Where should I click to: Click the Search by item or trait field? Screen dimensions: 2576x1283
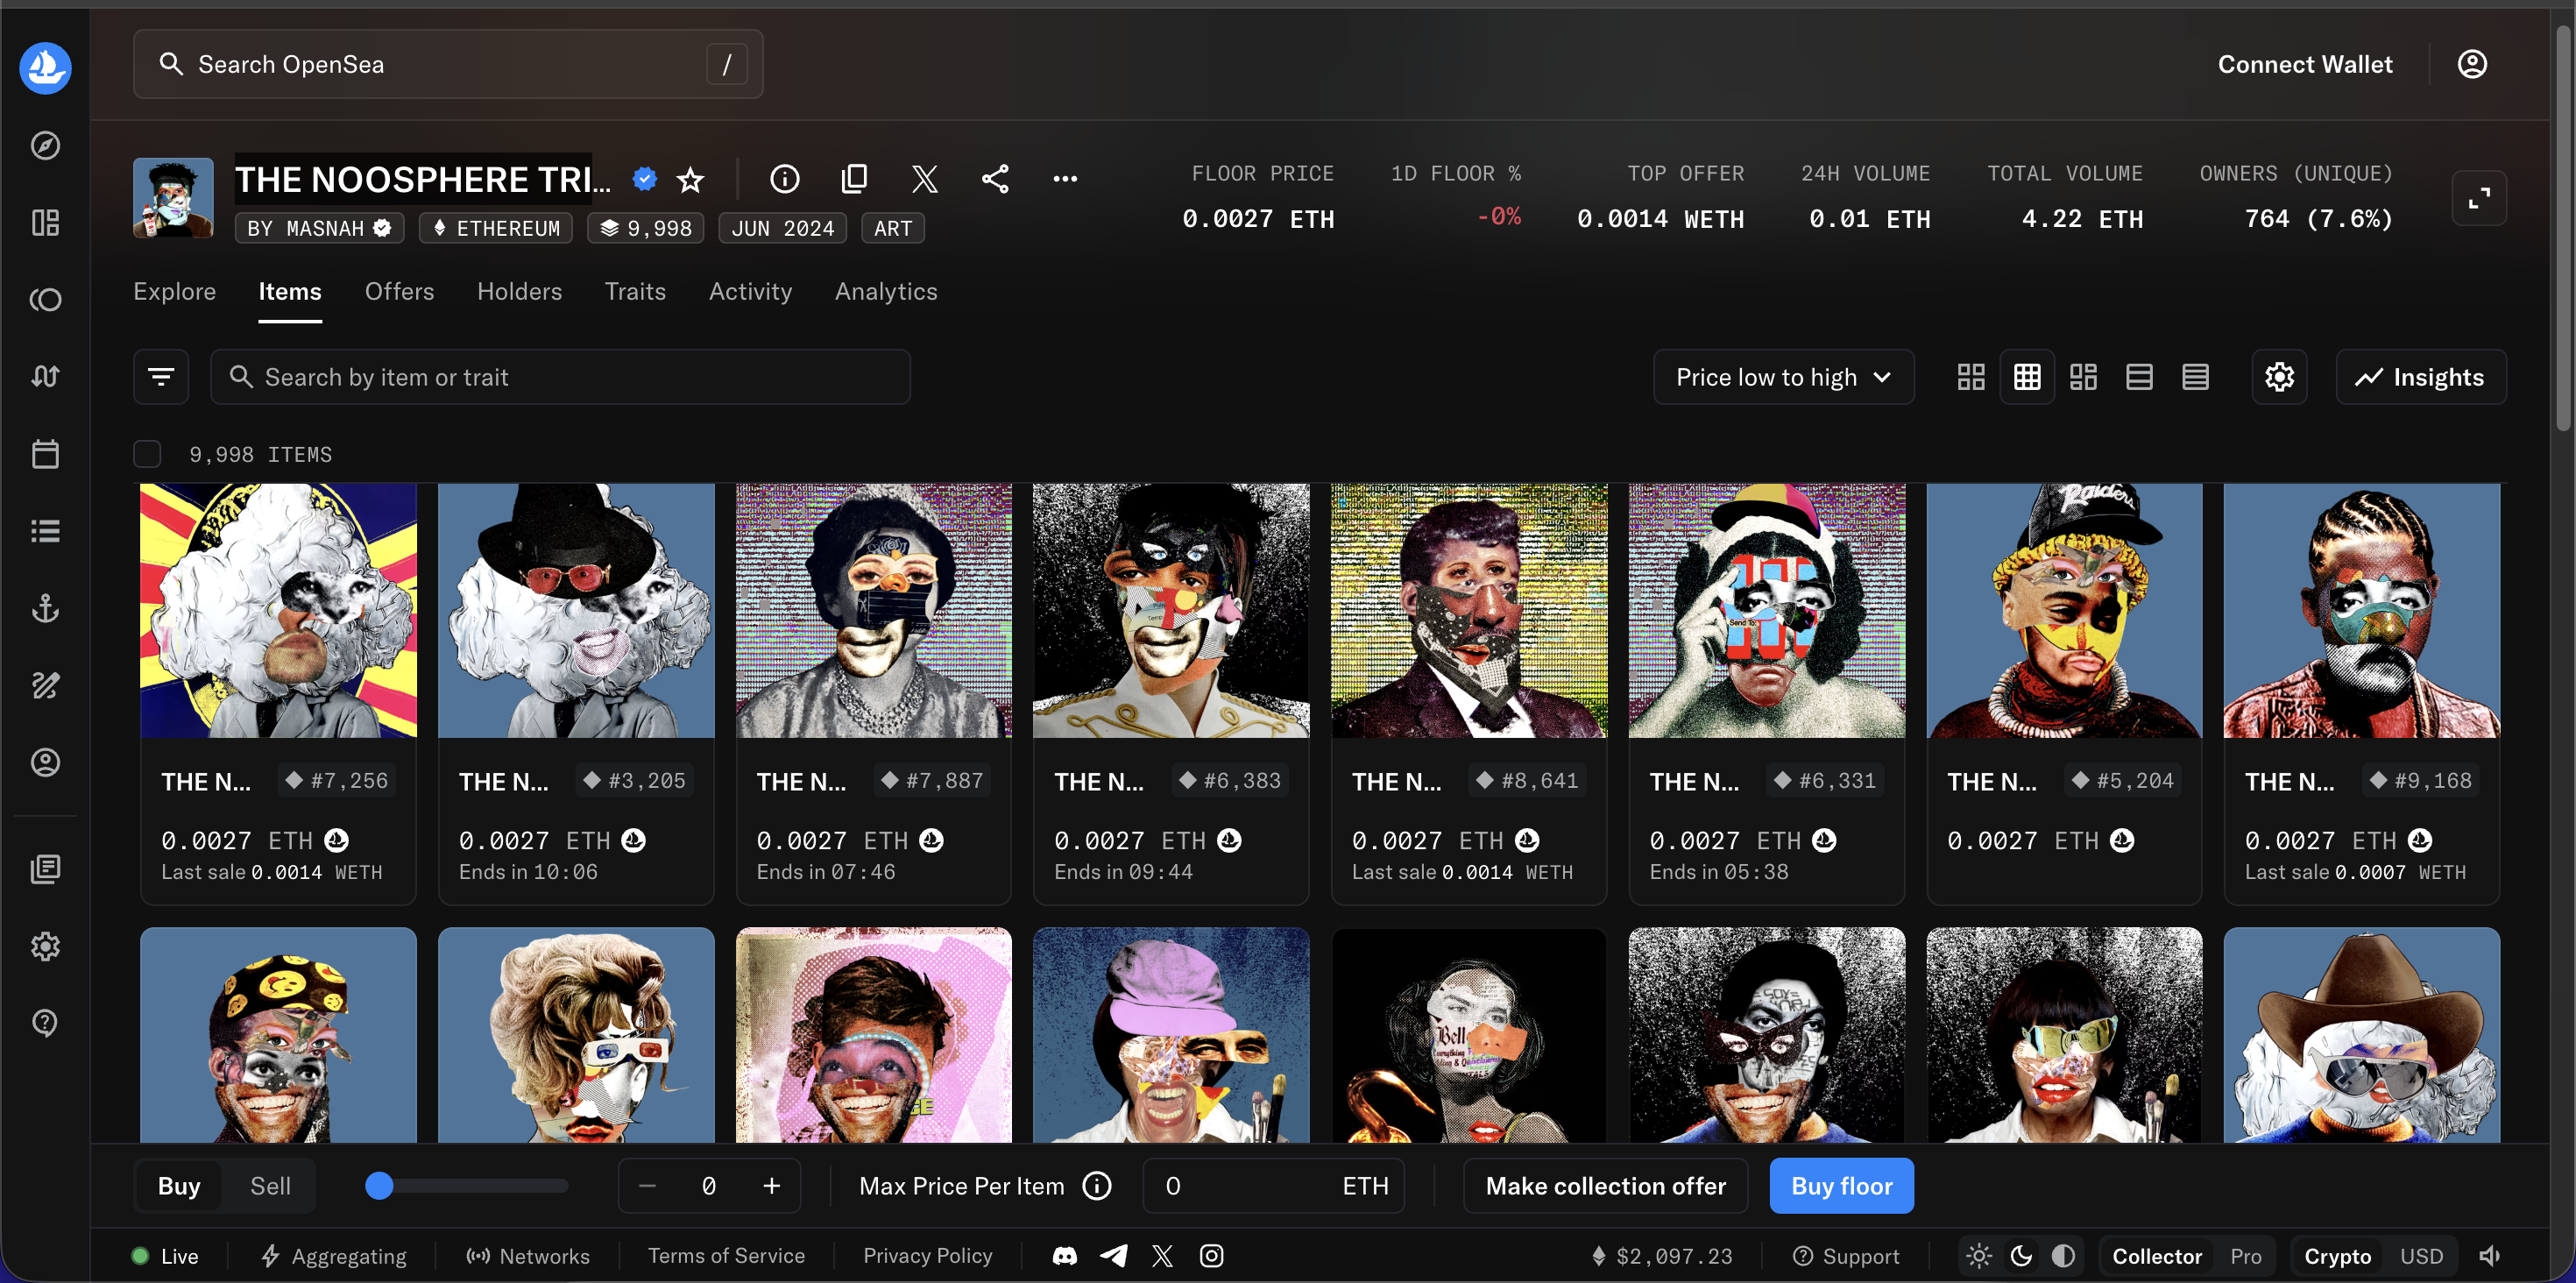pos(560,377)
